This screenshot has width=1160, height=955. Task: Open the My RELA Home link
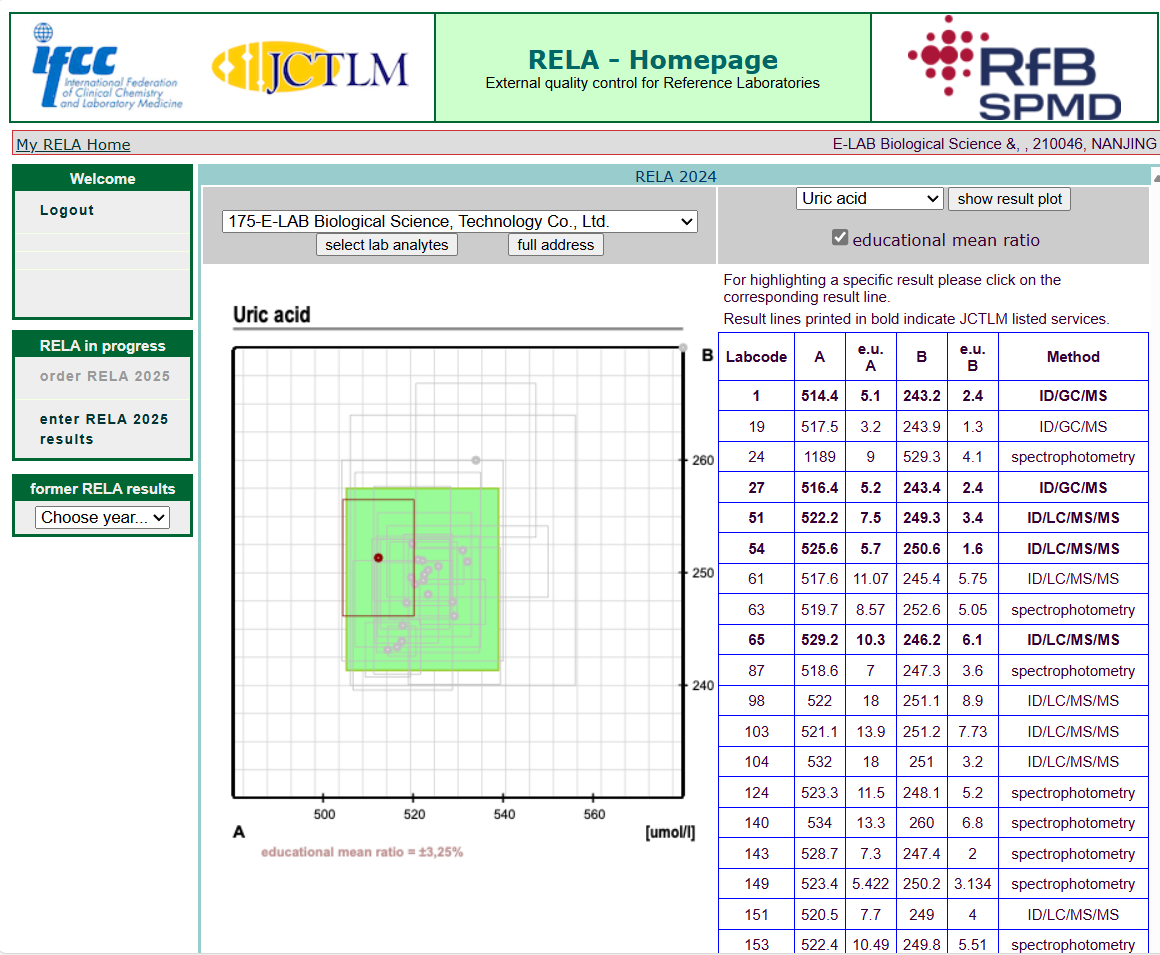(x=73, y=144)
